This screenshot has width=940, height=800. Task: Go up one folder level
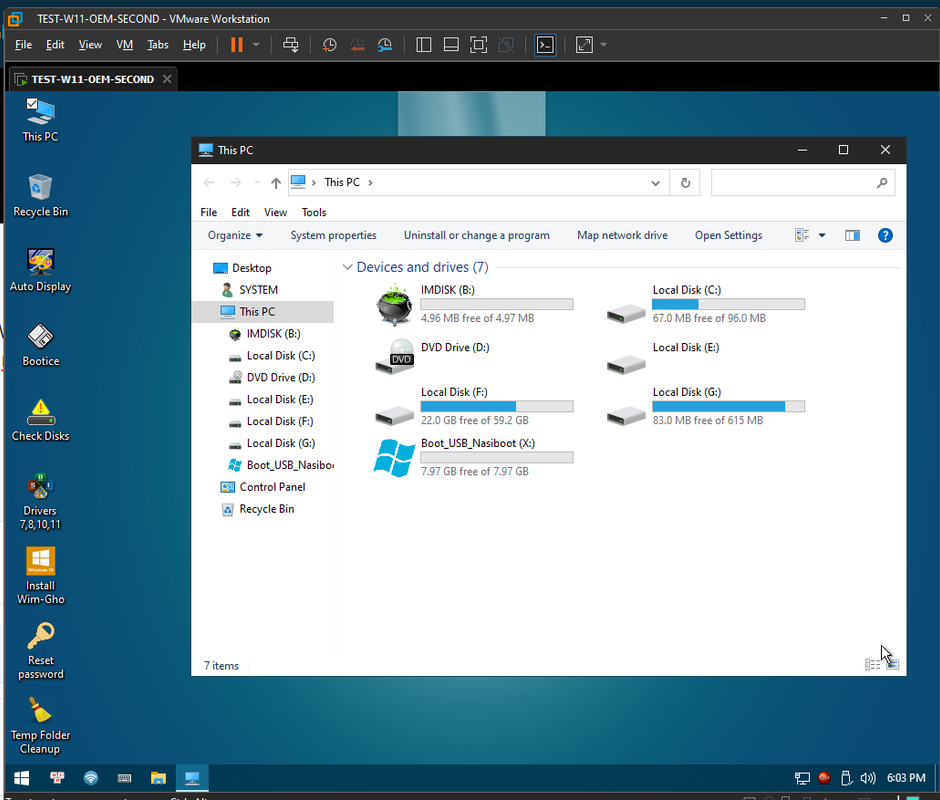coord(275,183)
